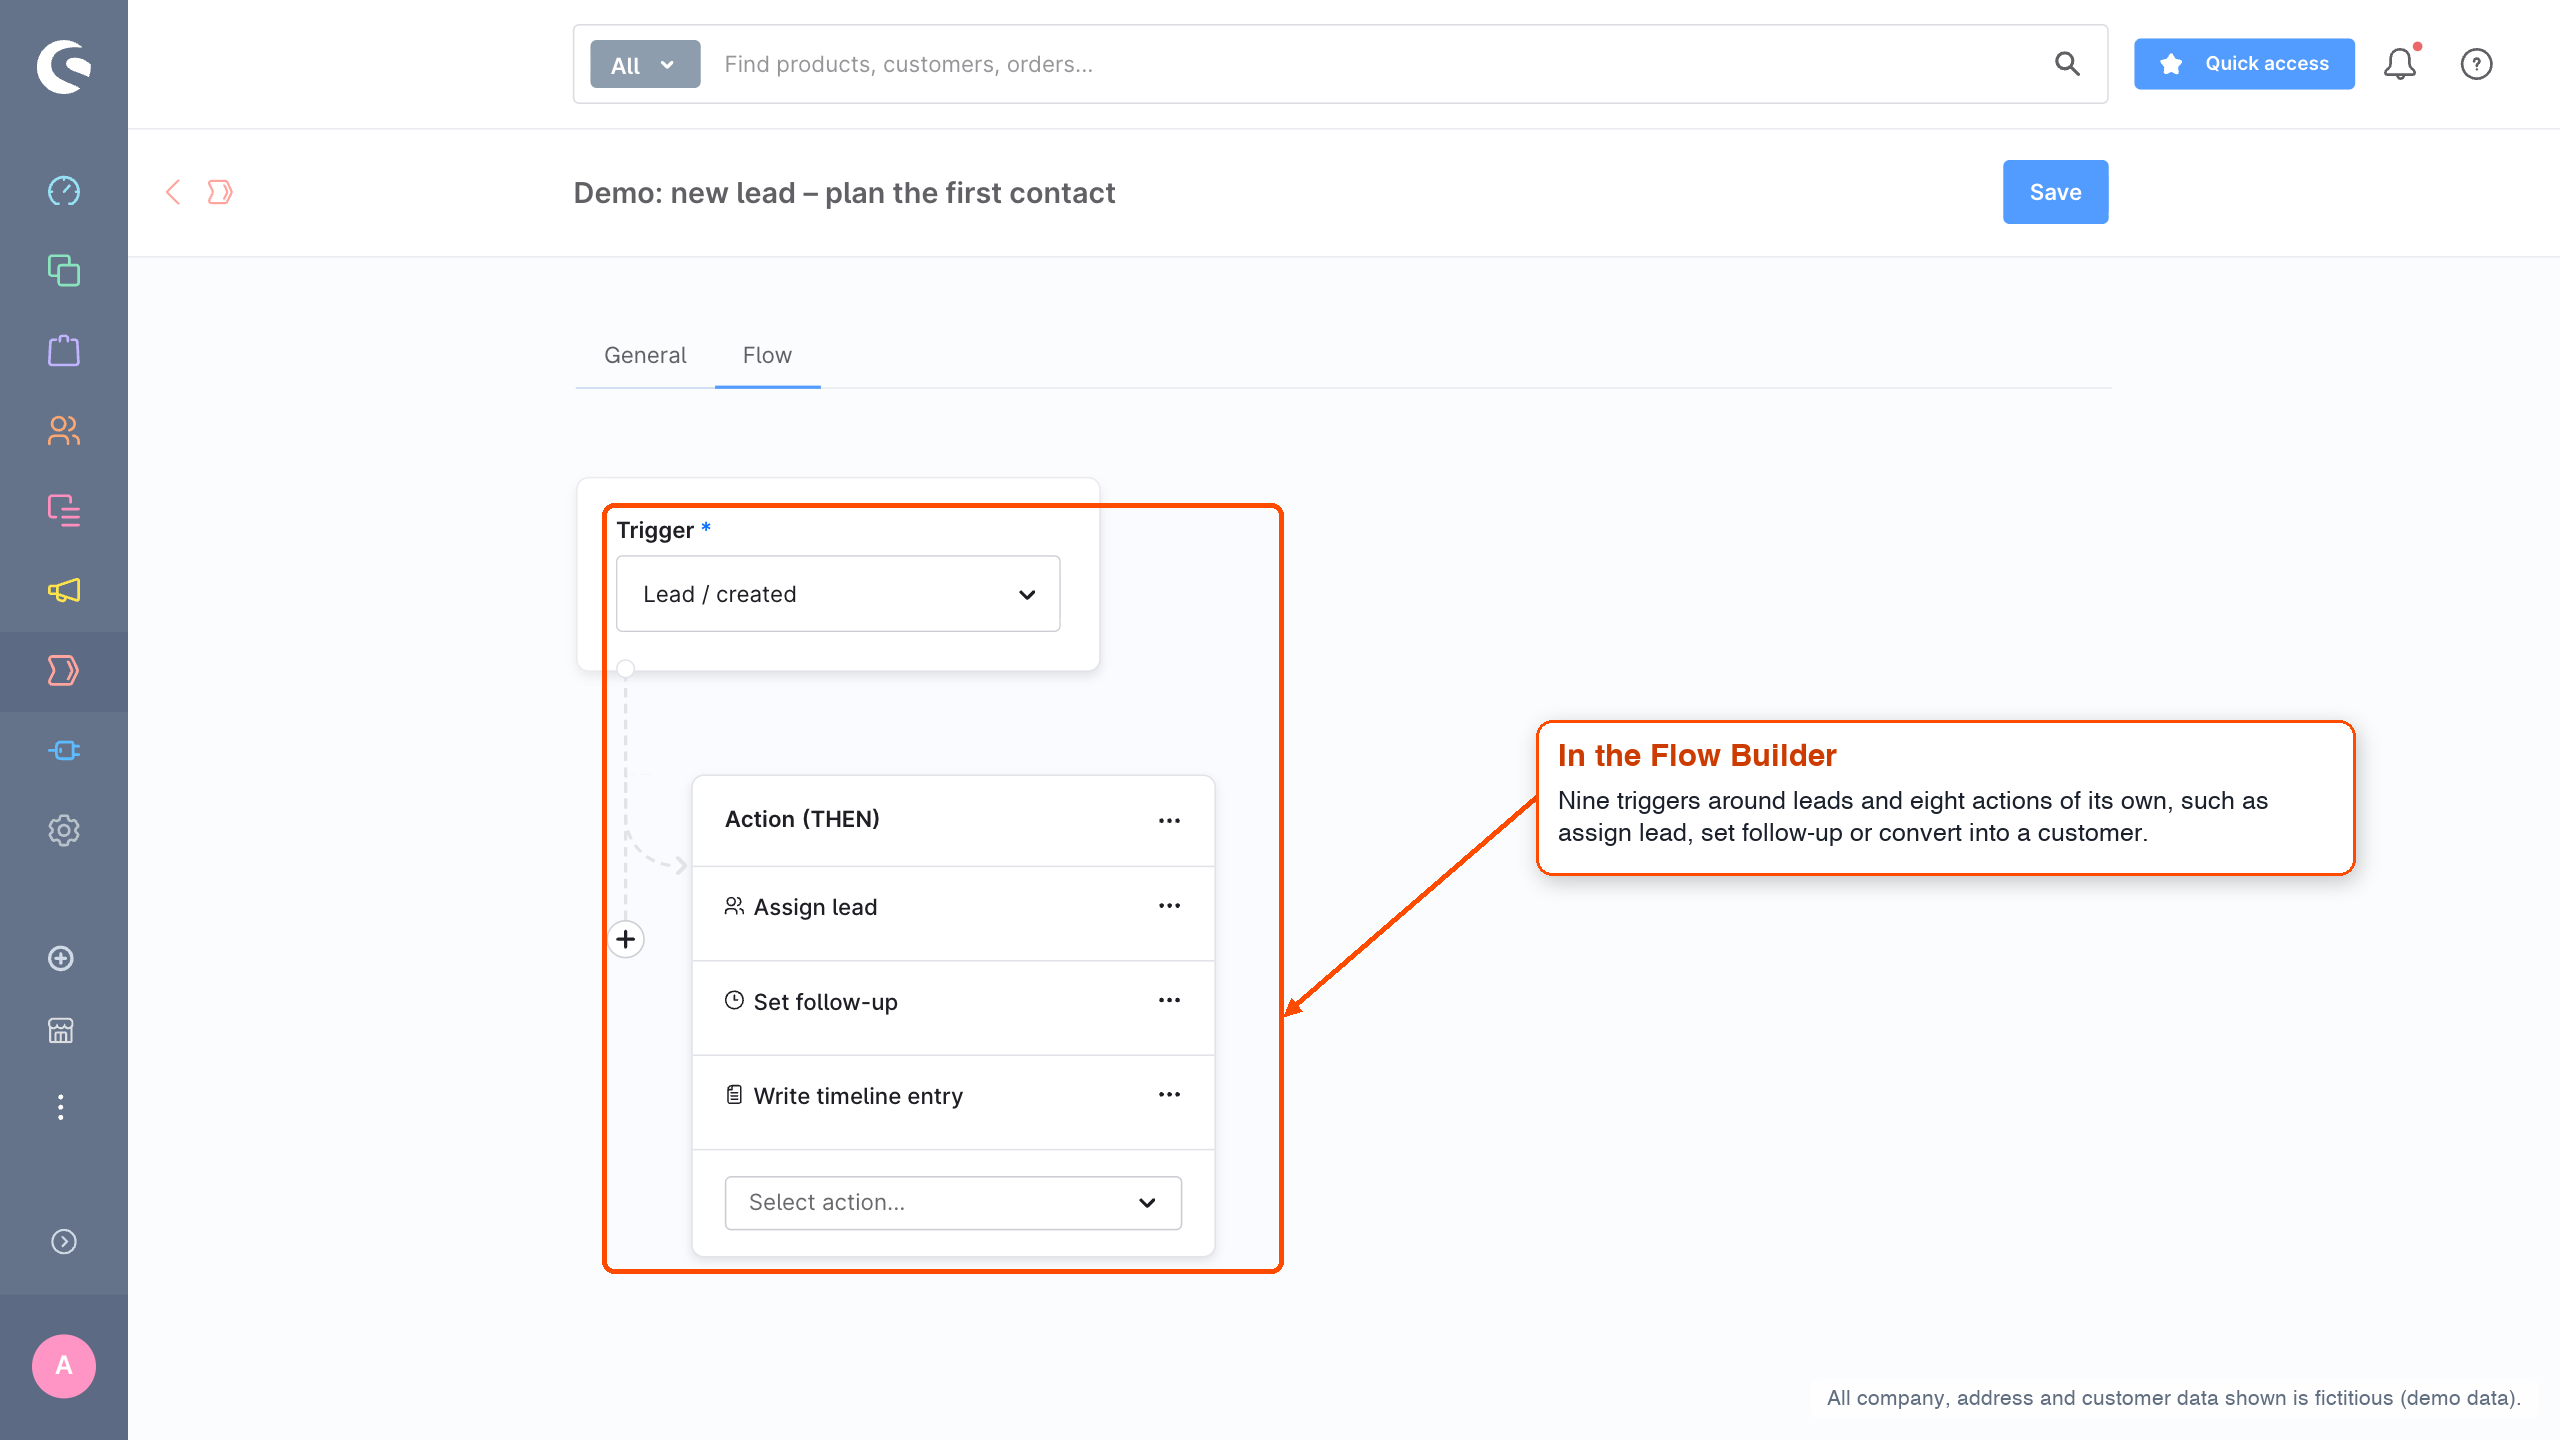Open the notifications bell
Viewport: 2560px width, 1440px height.
coord(2400,64)
